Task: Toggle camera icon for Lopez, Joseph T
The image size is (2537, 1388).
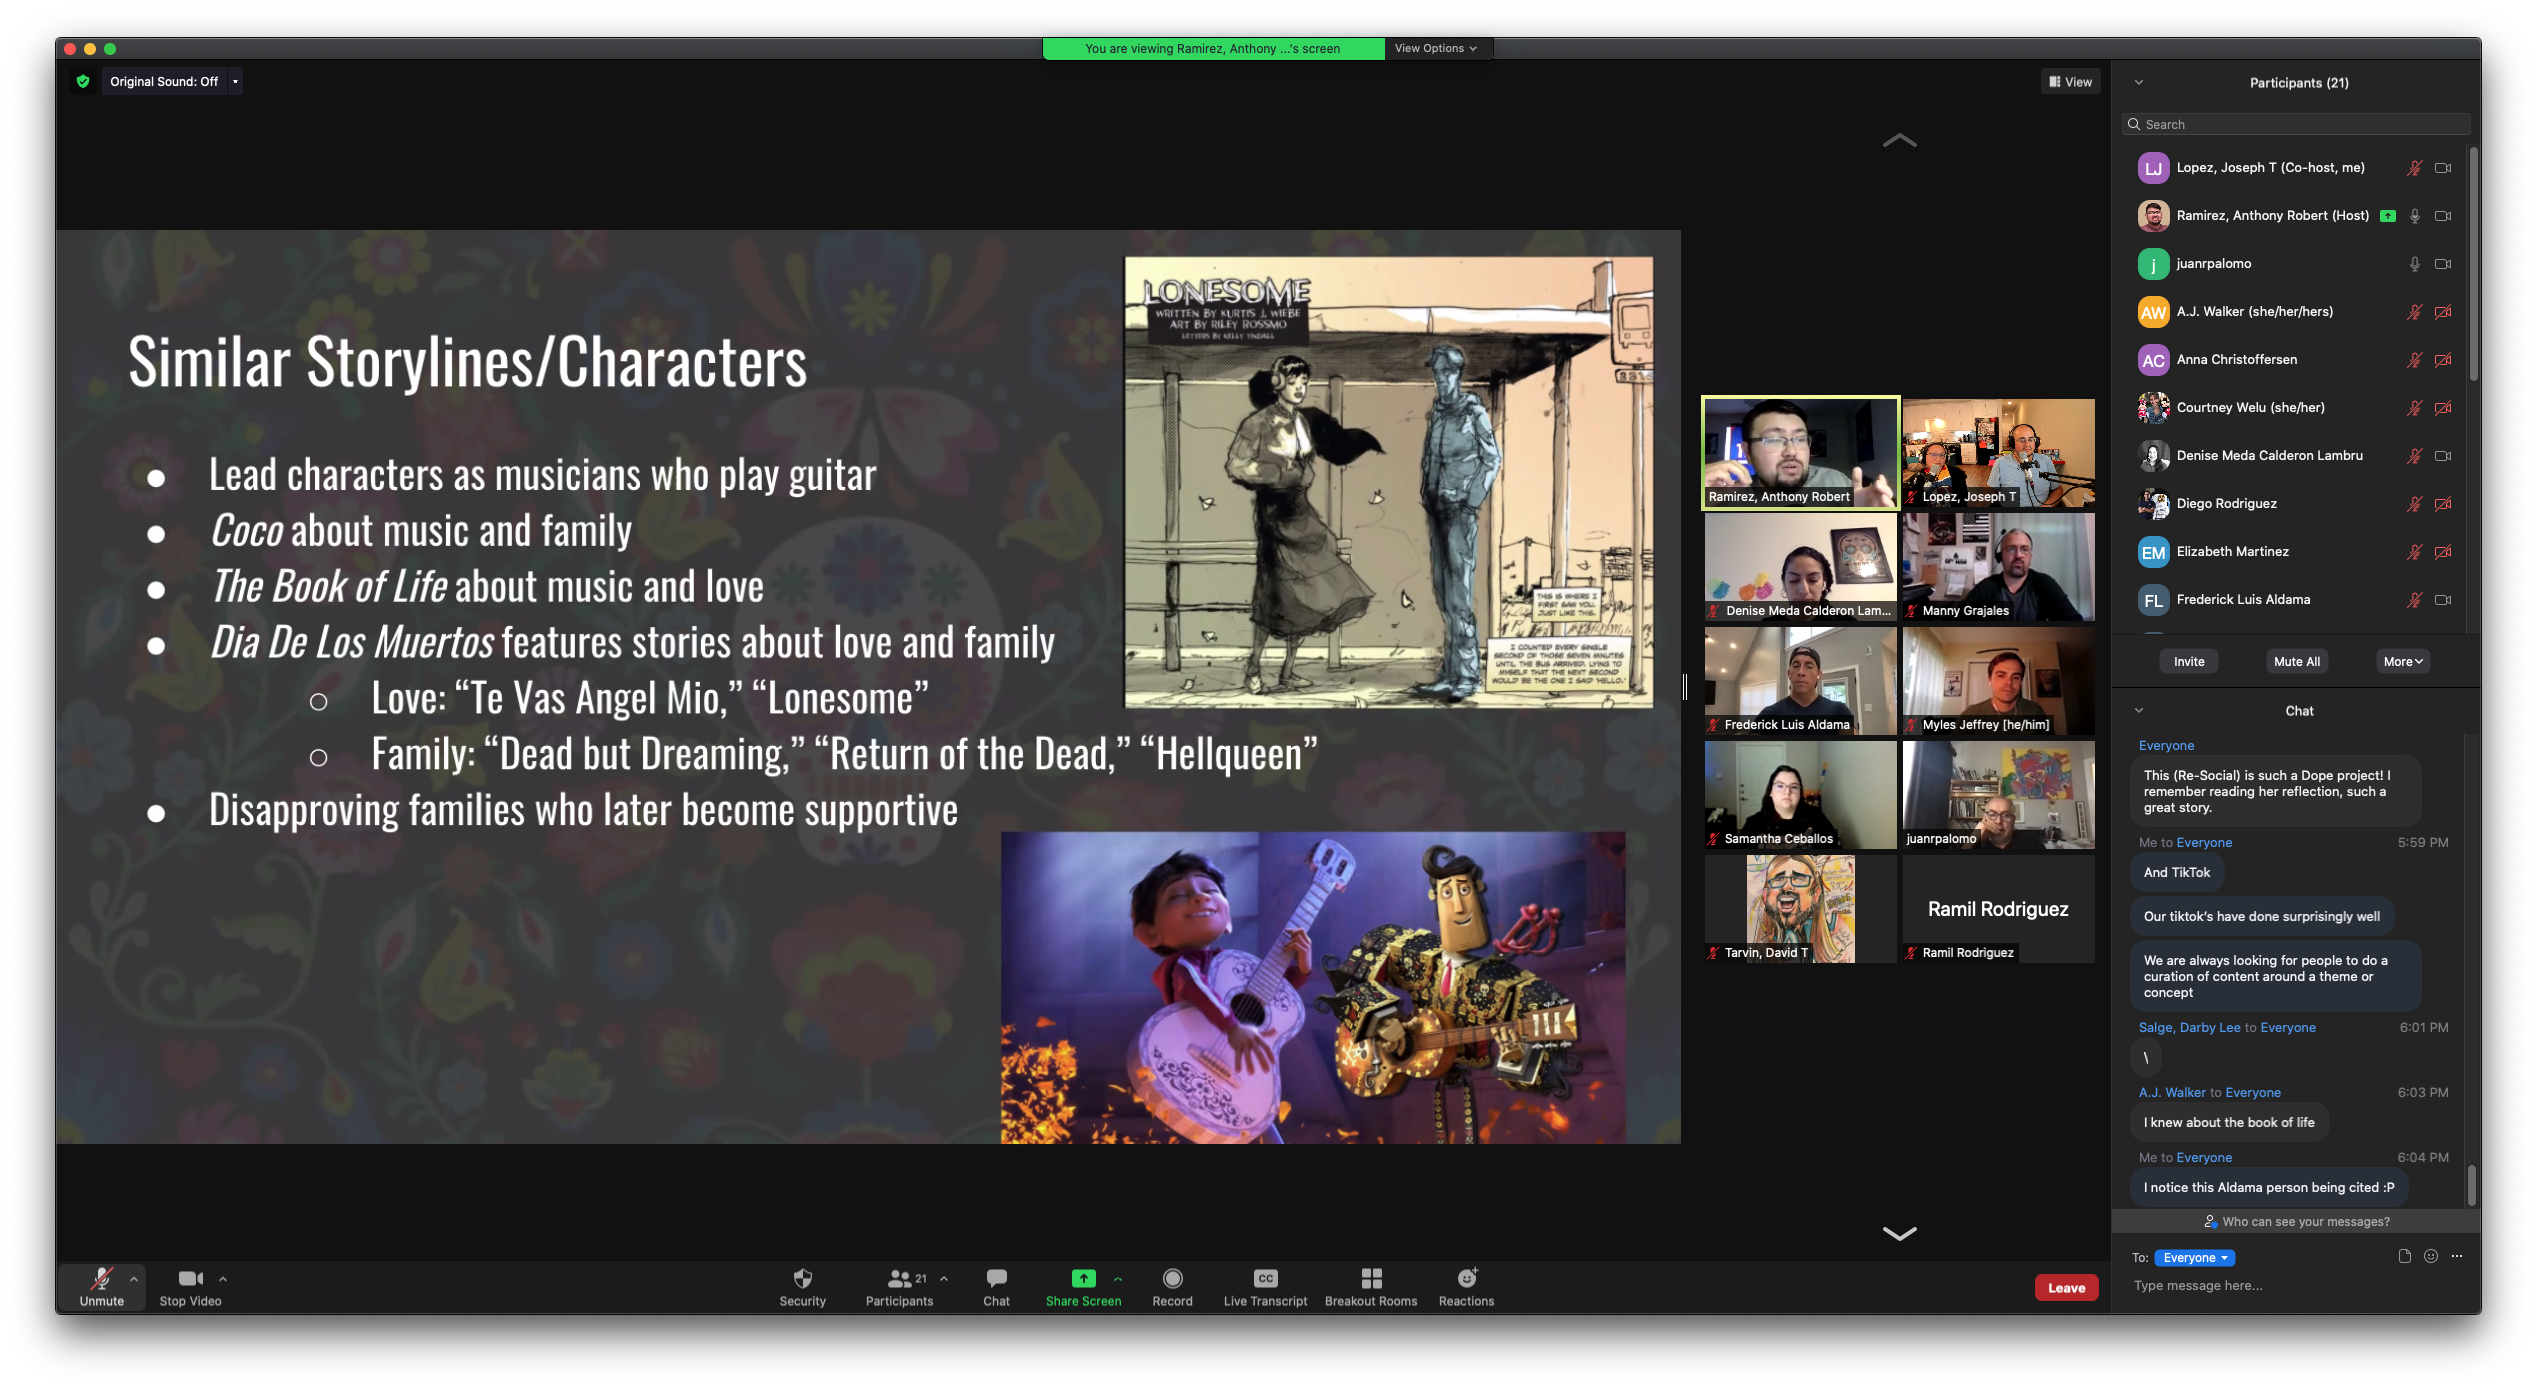Action: click(2443, 168)
